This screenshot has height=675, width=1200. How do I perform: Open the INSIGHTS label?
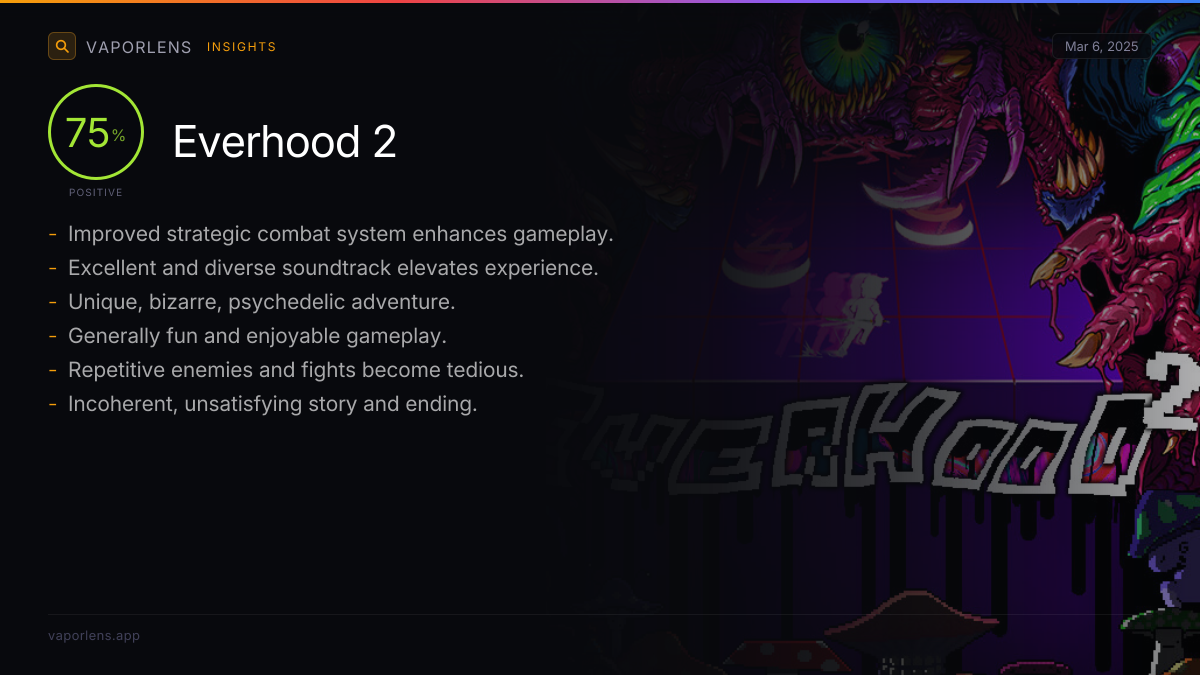tap(241, 47)
